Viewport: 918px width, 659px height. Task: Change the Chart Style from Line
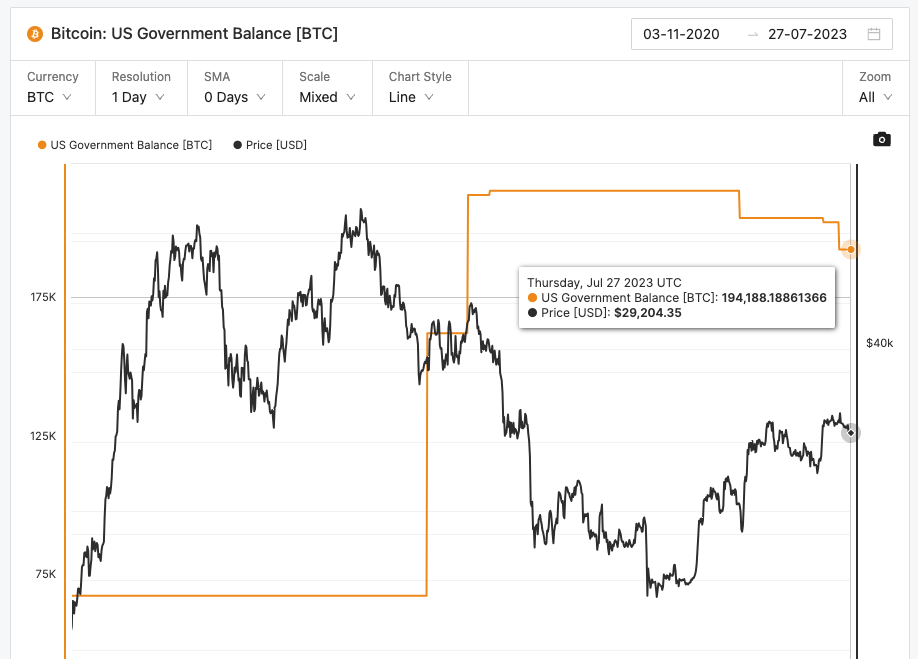(412, 97)
